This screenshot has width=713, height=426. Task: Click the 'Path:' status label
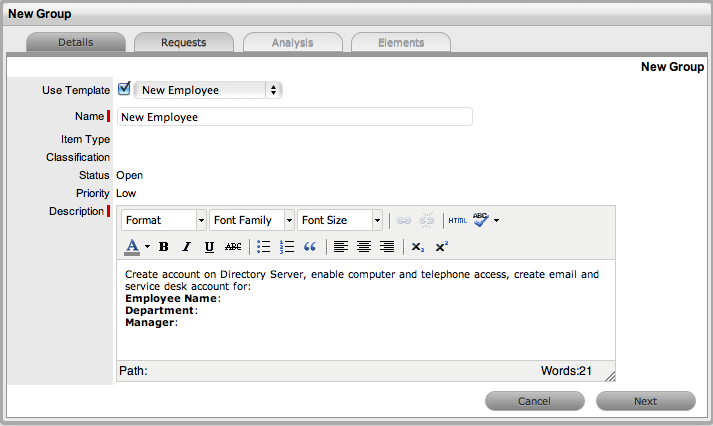[133, 371]
